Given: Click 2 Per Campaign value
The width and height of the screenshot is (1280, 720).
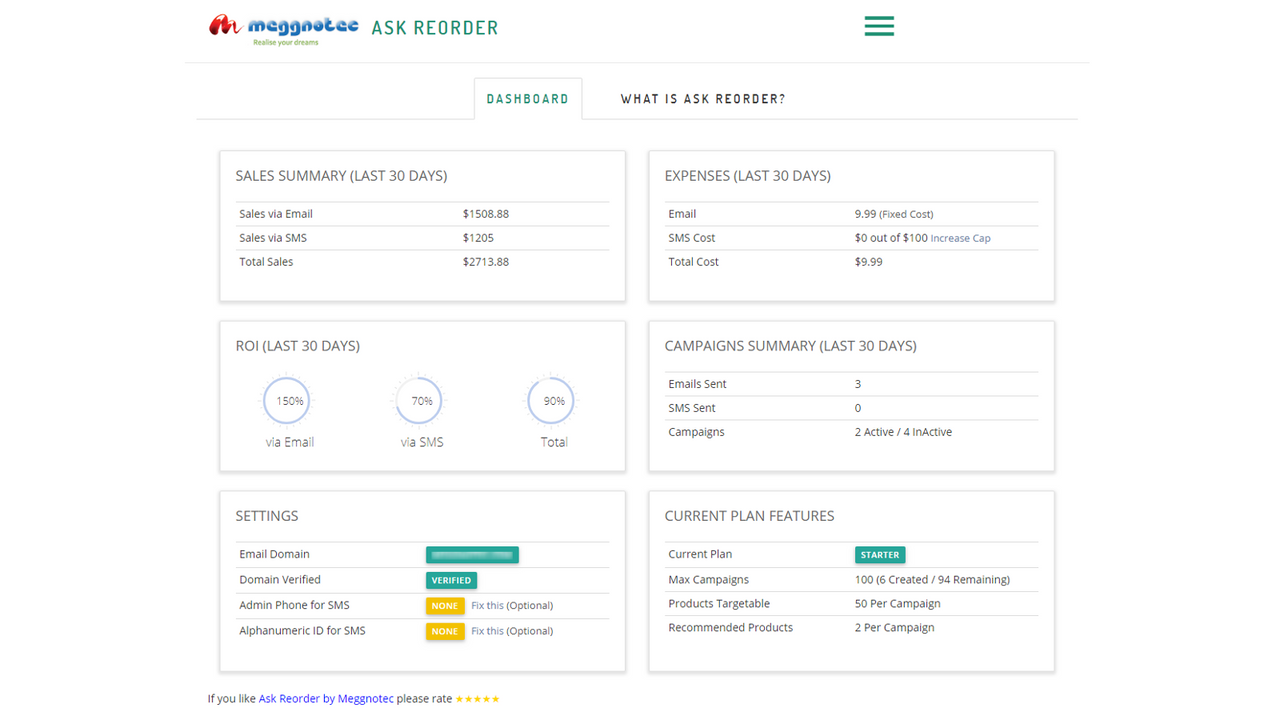Looking at the screenshot, I should point(894,628).
